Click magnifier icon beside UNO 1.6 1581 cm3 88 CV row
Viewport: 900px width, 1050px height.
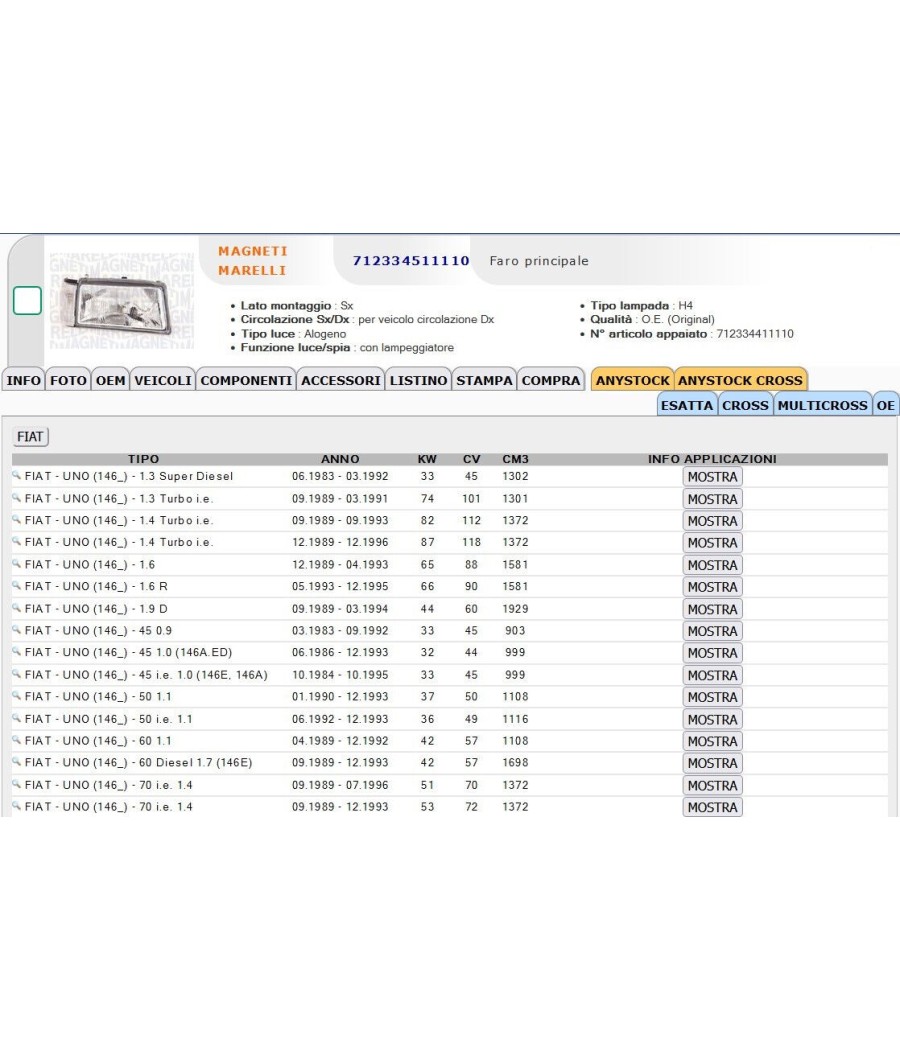[17, 564]
